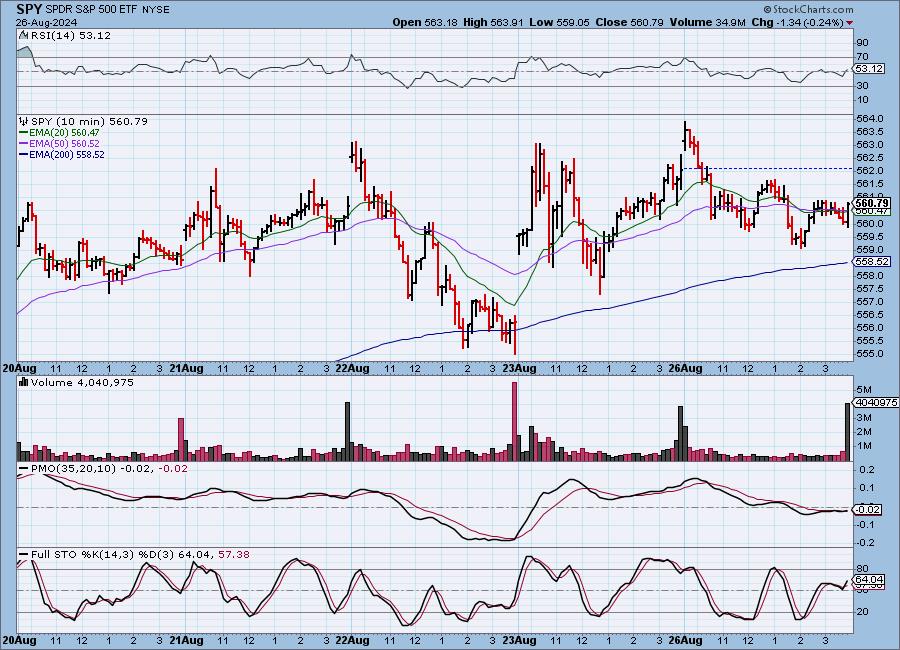The width and height of the screenshot is (900, 650).
Task: Click the 555.0 price axis label
Action: tap(870, 354)
